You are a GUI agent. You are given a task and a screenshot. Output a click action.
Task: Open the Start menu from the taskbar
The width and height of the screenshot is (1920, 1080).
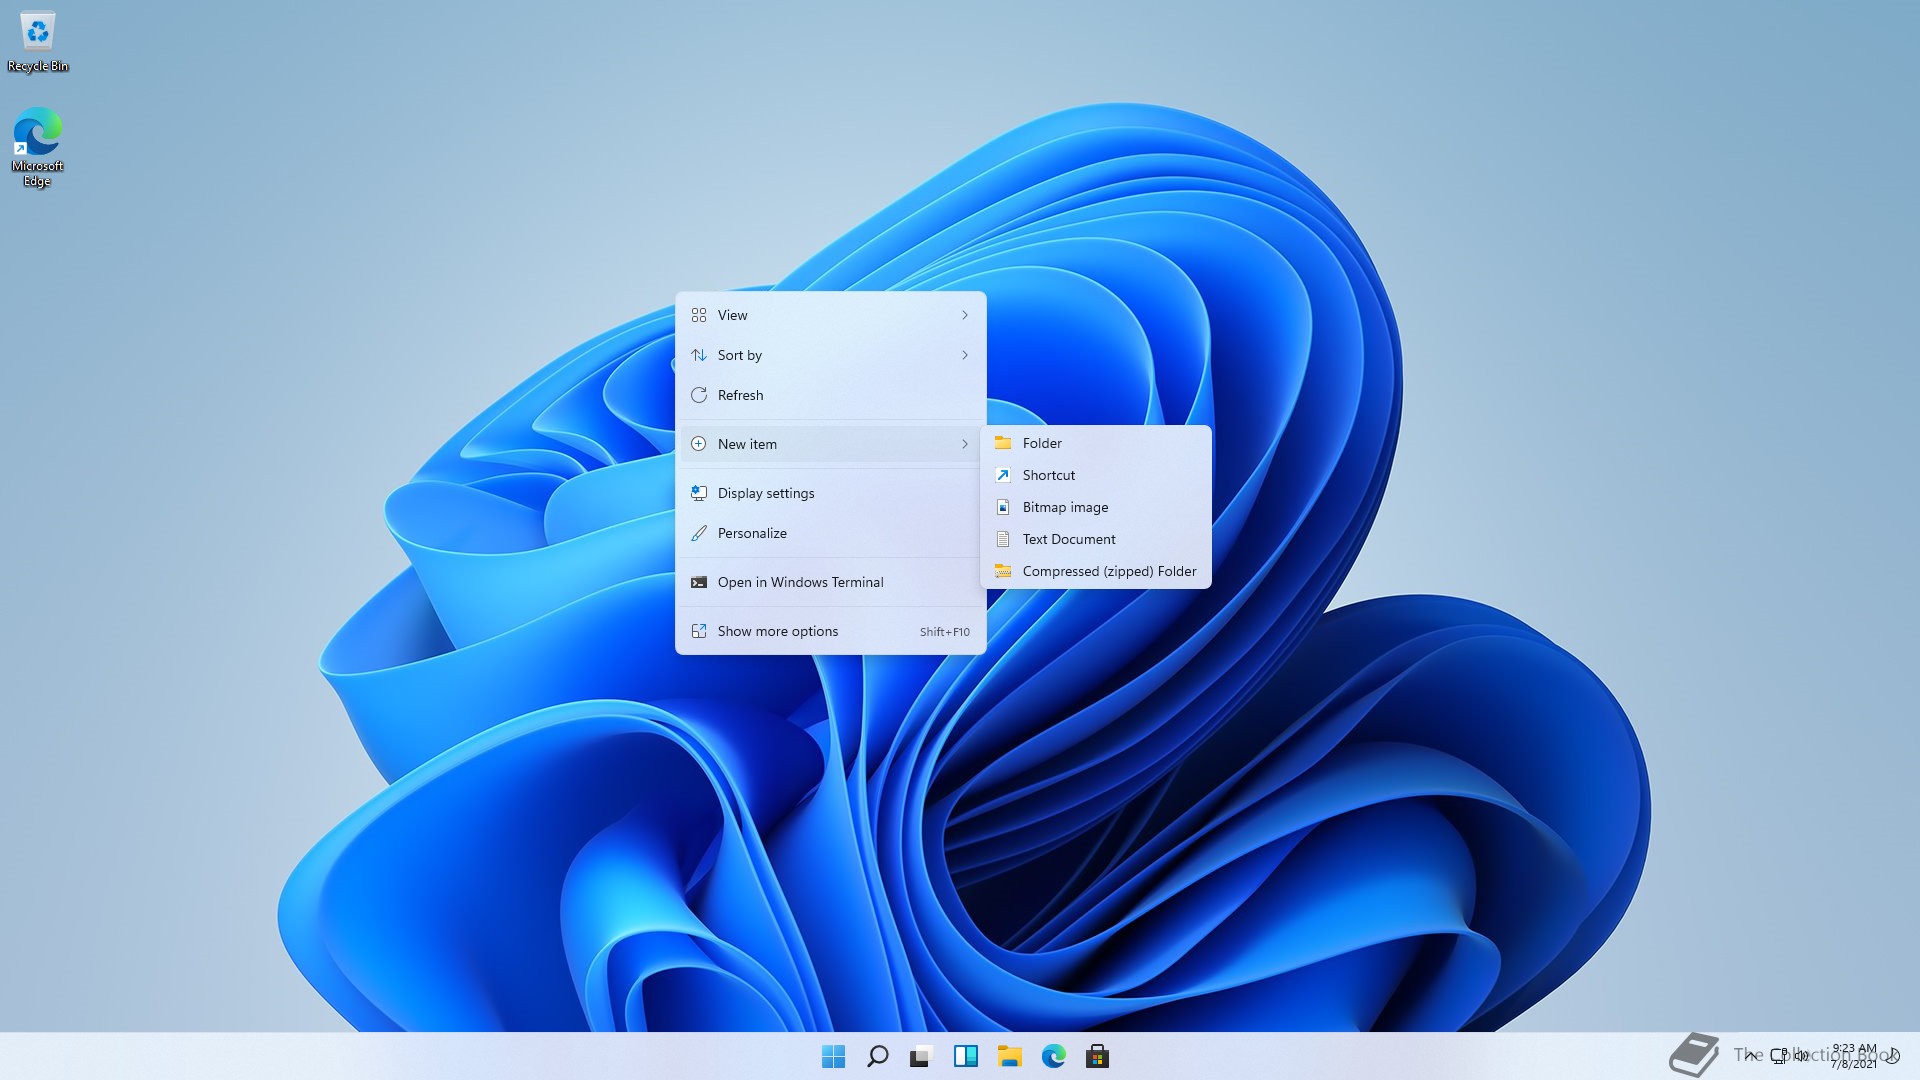(833, 1056)
